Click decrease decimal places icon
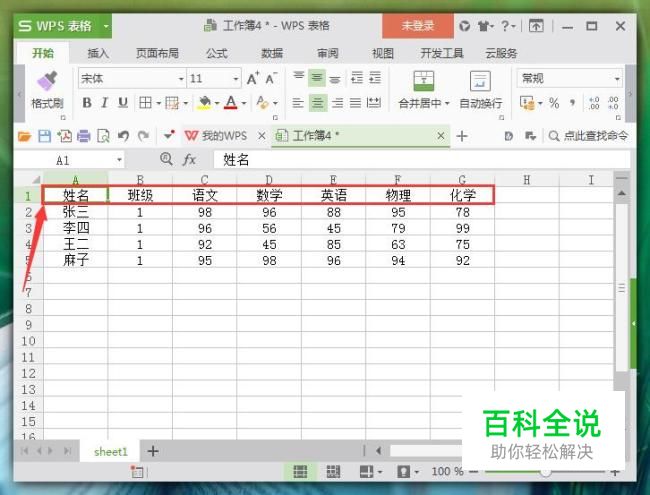 pyautogui.click(x=613, y=103)
